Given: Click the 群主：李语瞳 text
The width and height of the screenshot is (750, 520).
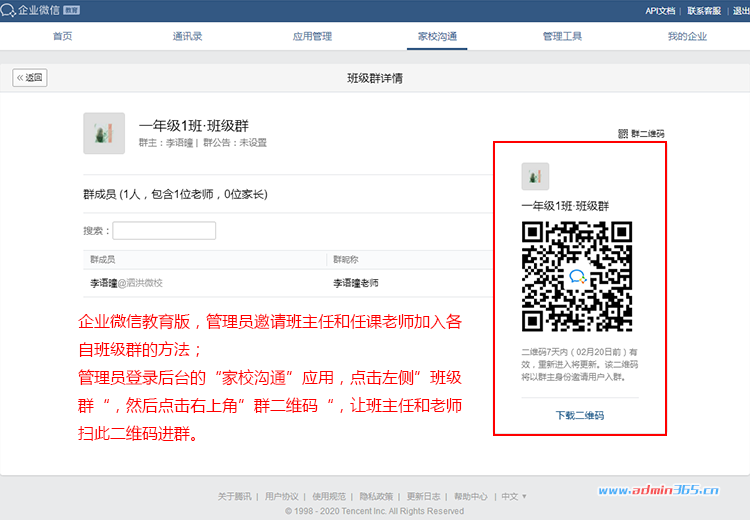Looking at the screenshot, I should pos(166,143).
